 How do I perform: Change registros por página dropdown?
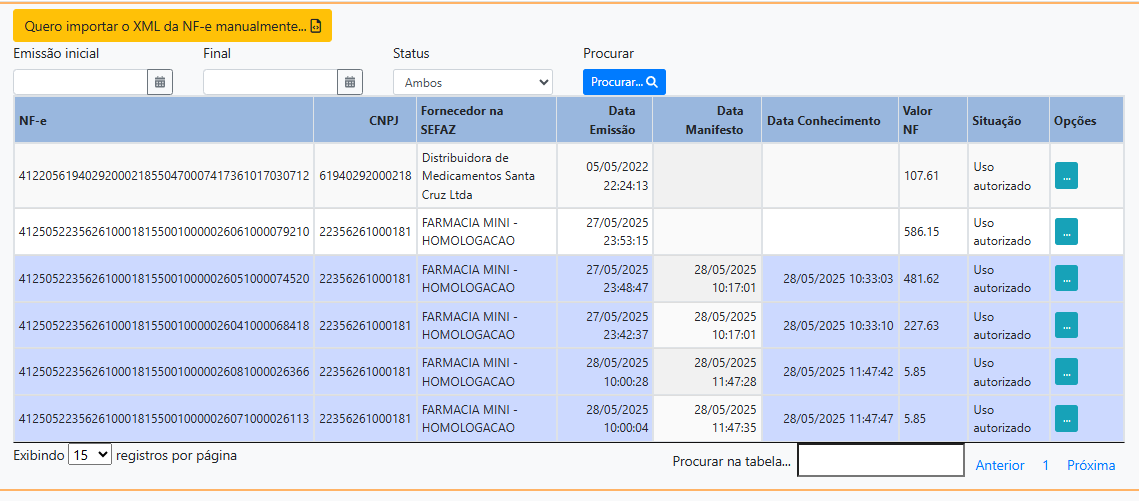tap(90, 455)
